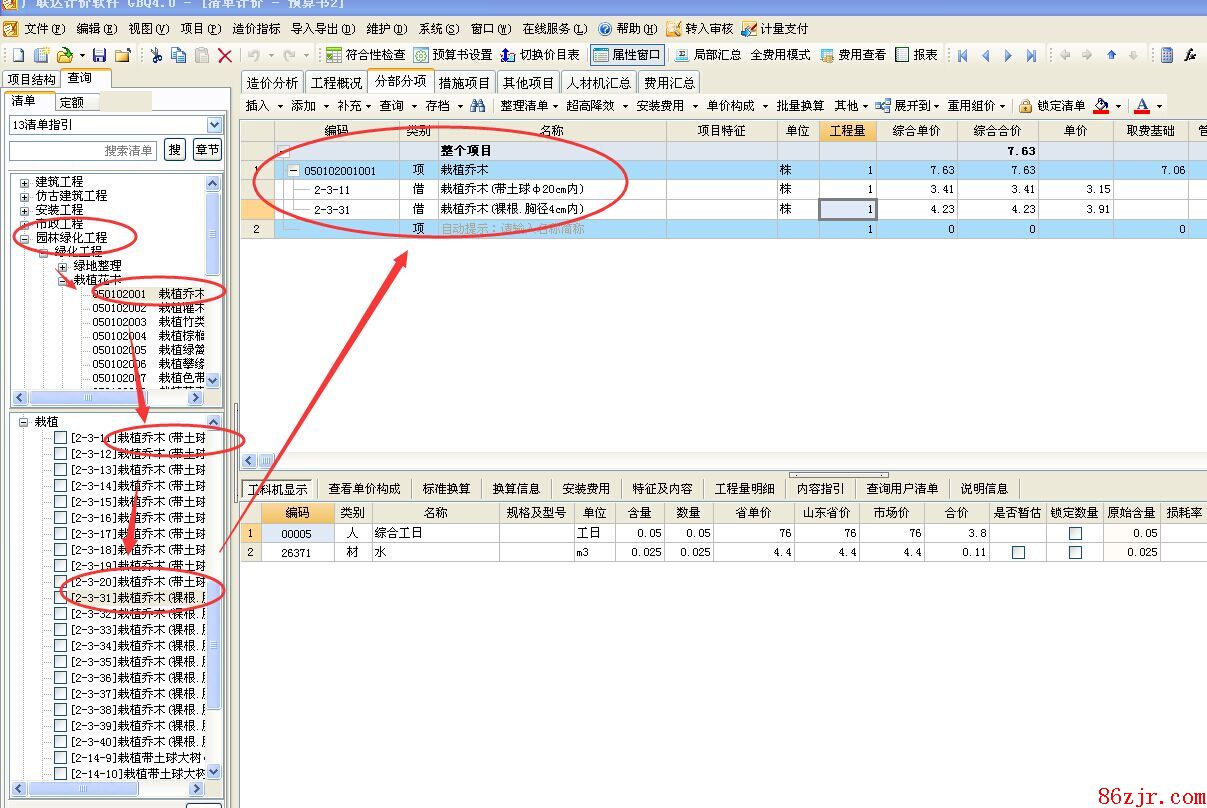Click the binoculars find icon
The height and width of the screenshot is (808, 1207).
(x=478, y=106)
